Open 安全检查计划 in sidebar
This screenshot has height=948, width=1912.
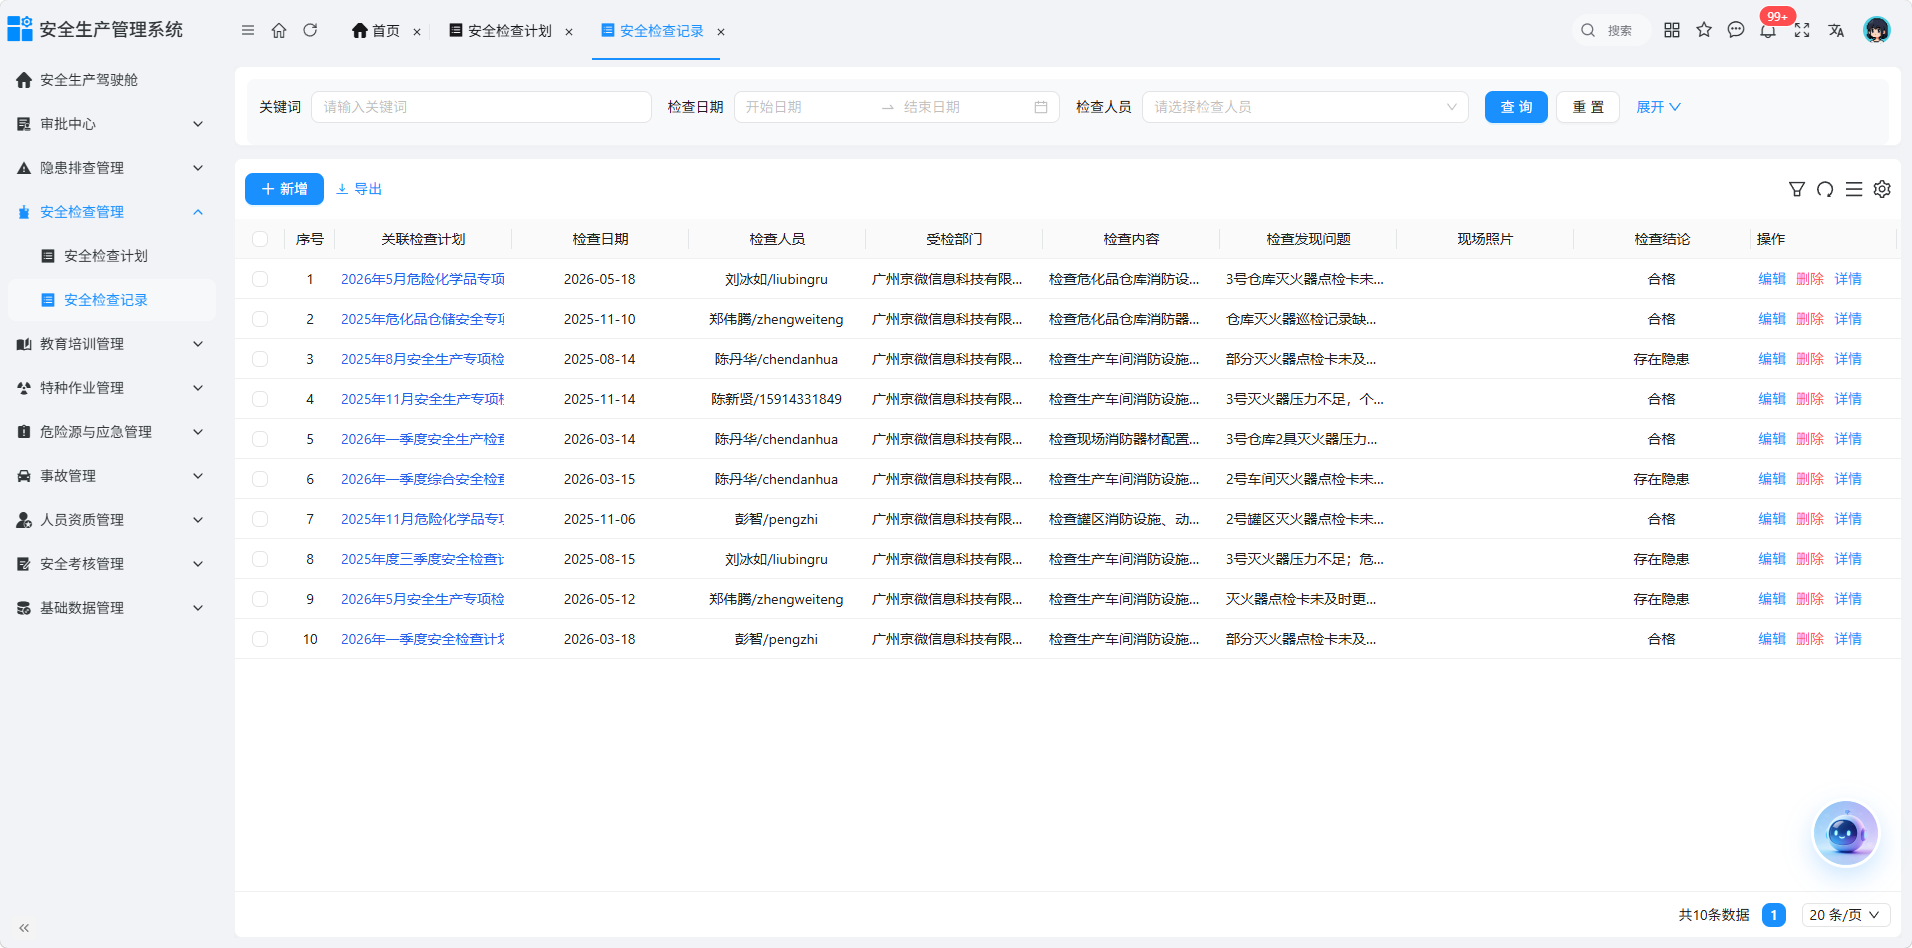click(112, 256)
